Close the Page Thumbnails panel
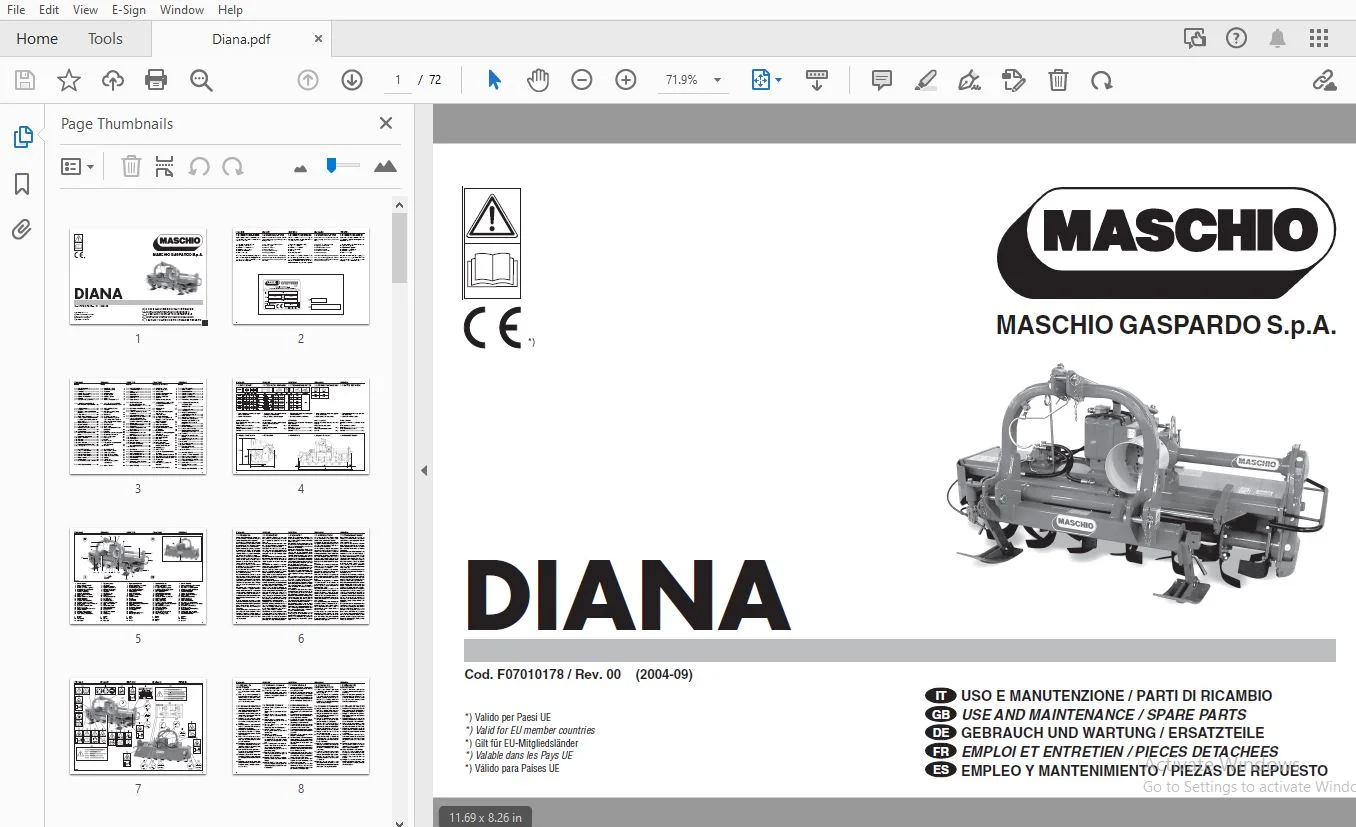 [386, 124]
